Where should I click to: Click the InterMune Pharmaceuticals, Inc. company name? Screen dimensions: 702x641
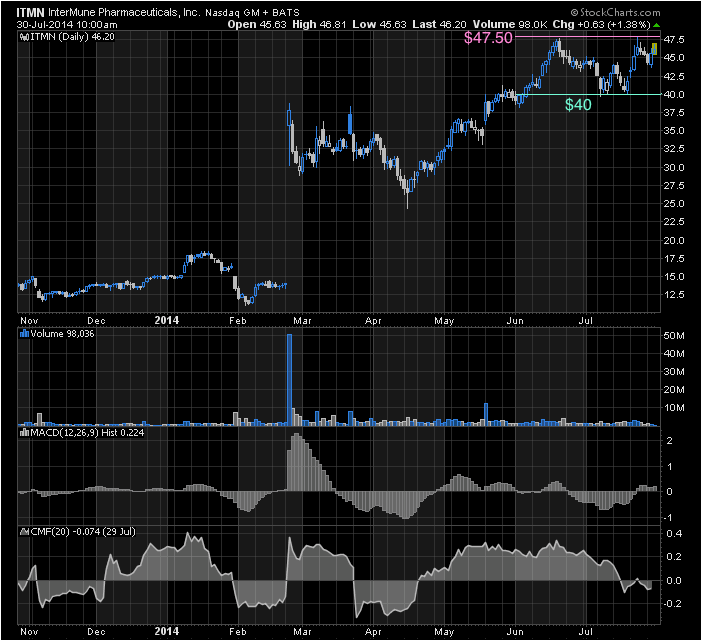point(124,12)
